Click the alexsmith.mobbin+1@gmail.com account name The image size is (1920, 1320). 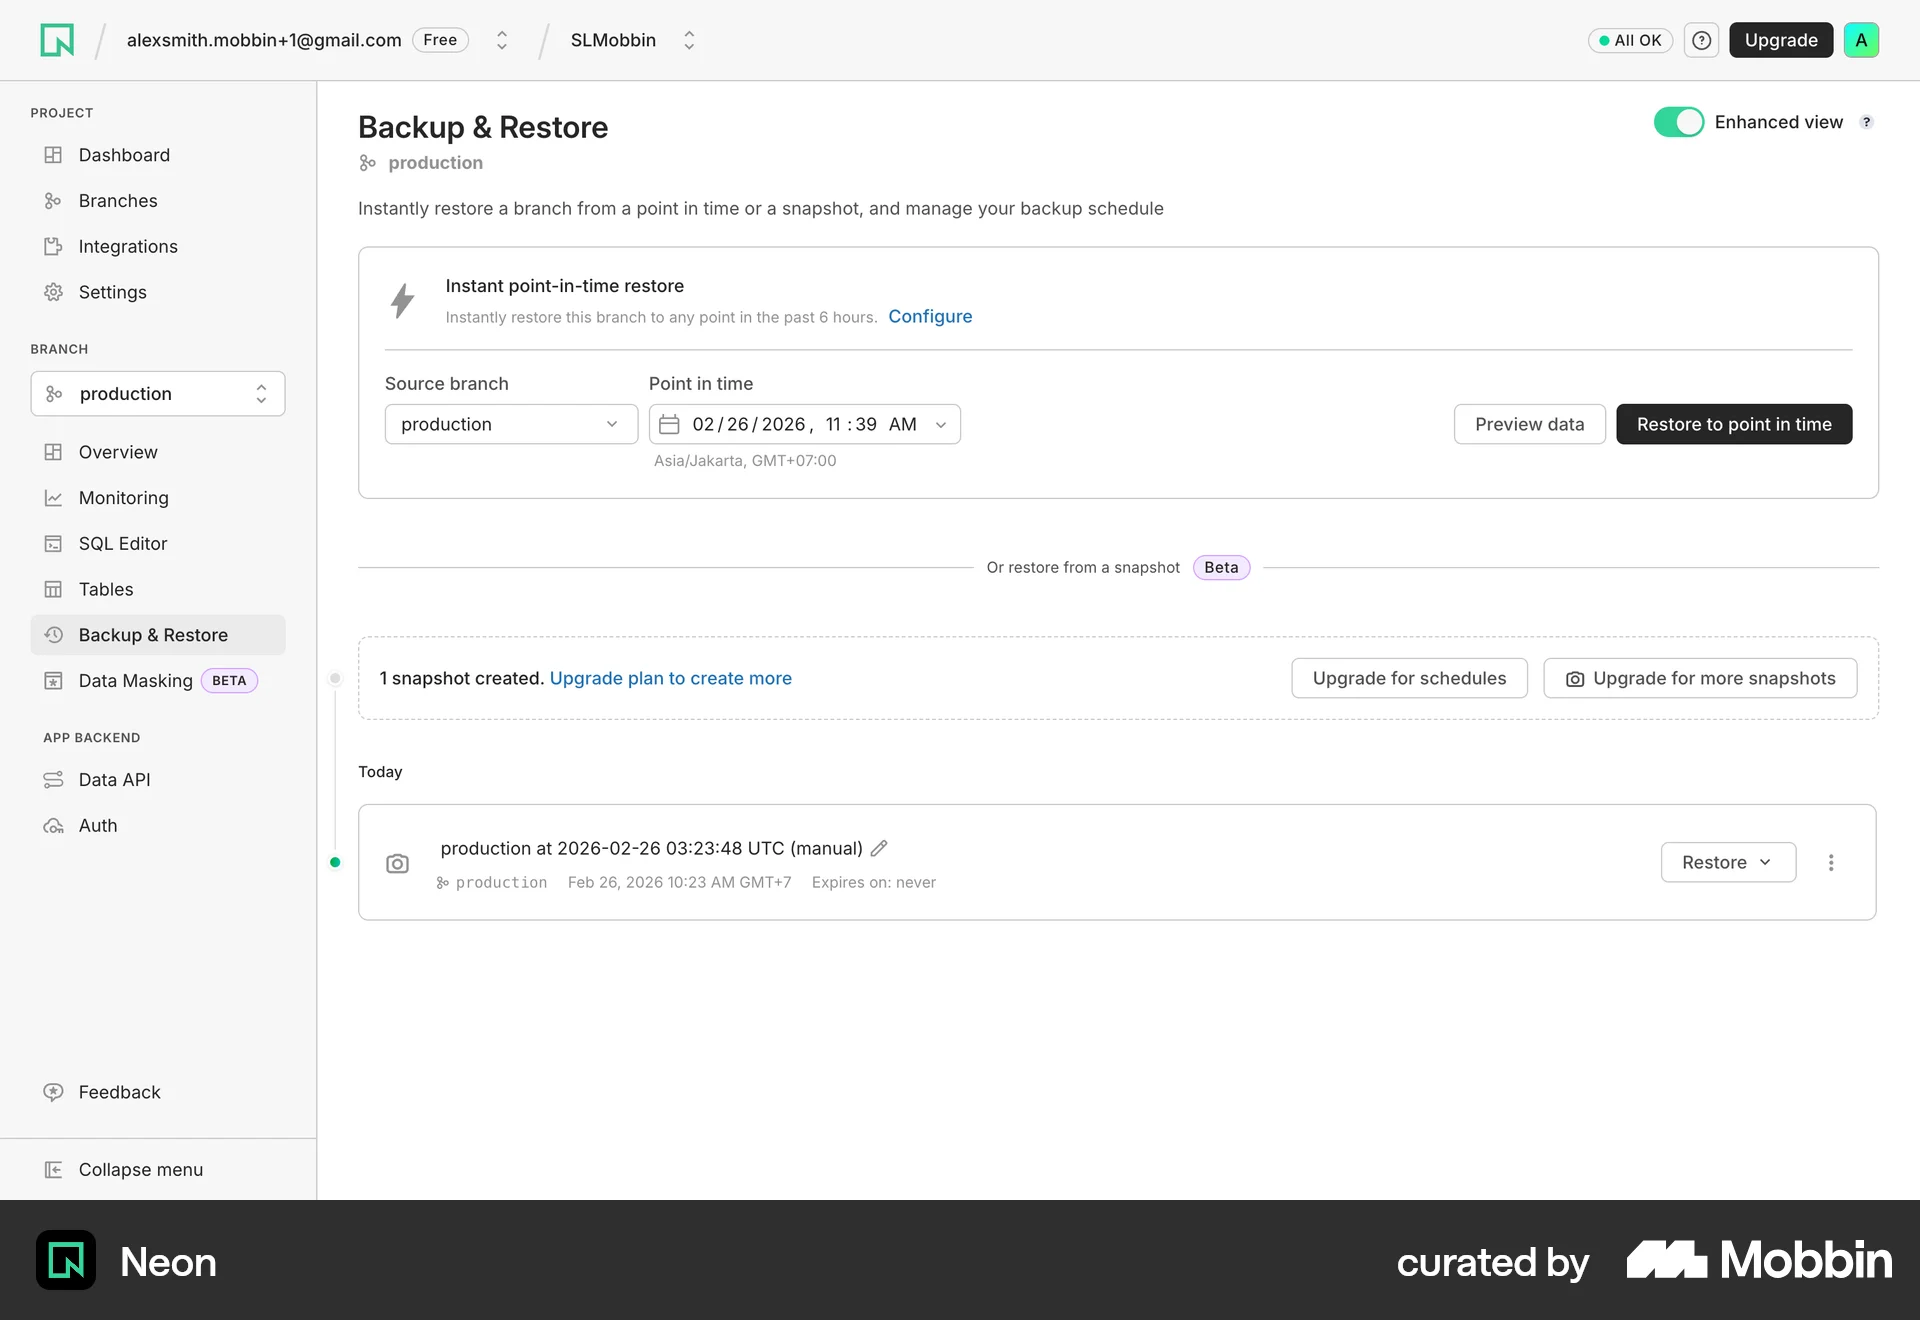[264, 40]
